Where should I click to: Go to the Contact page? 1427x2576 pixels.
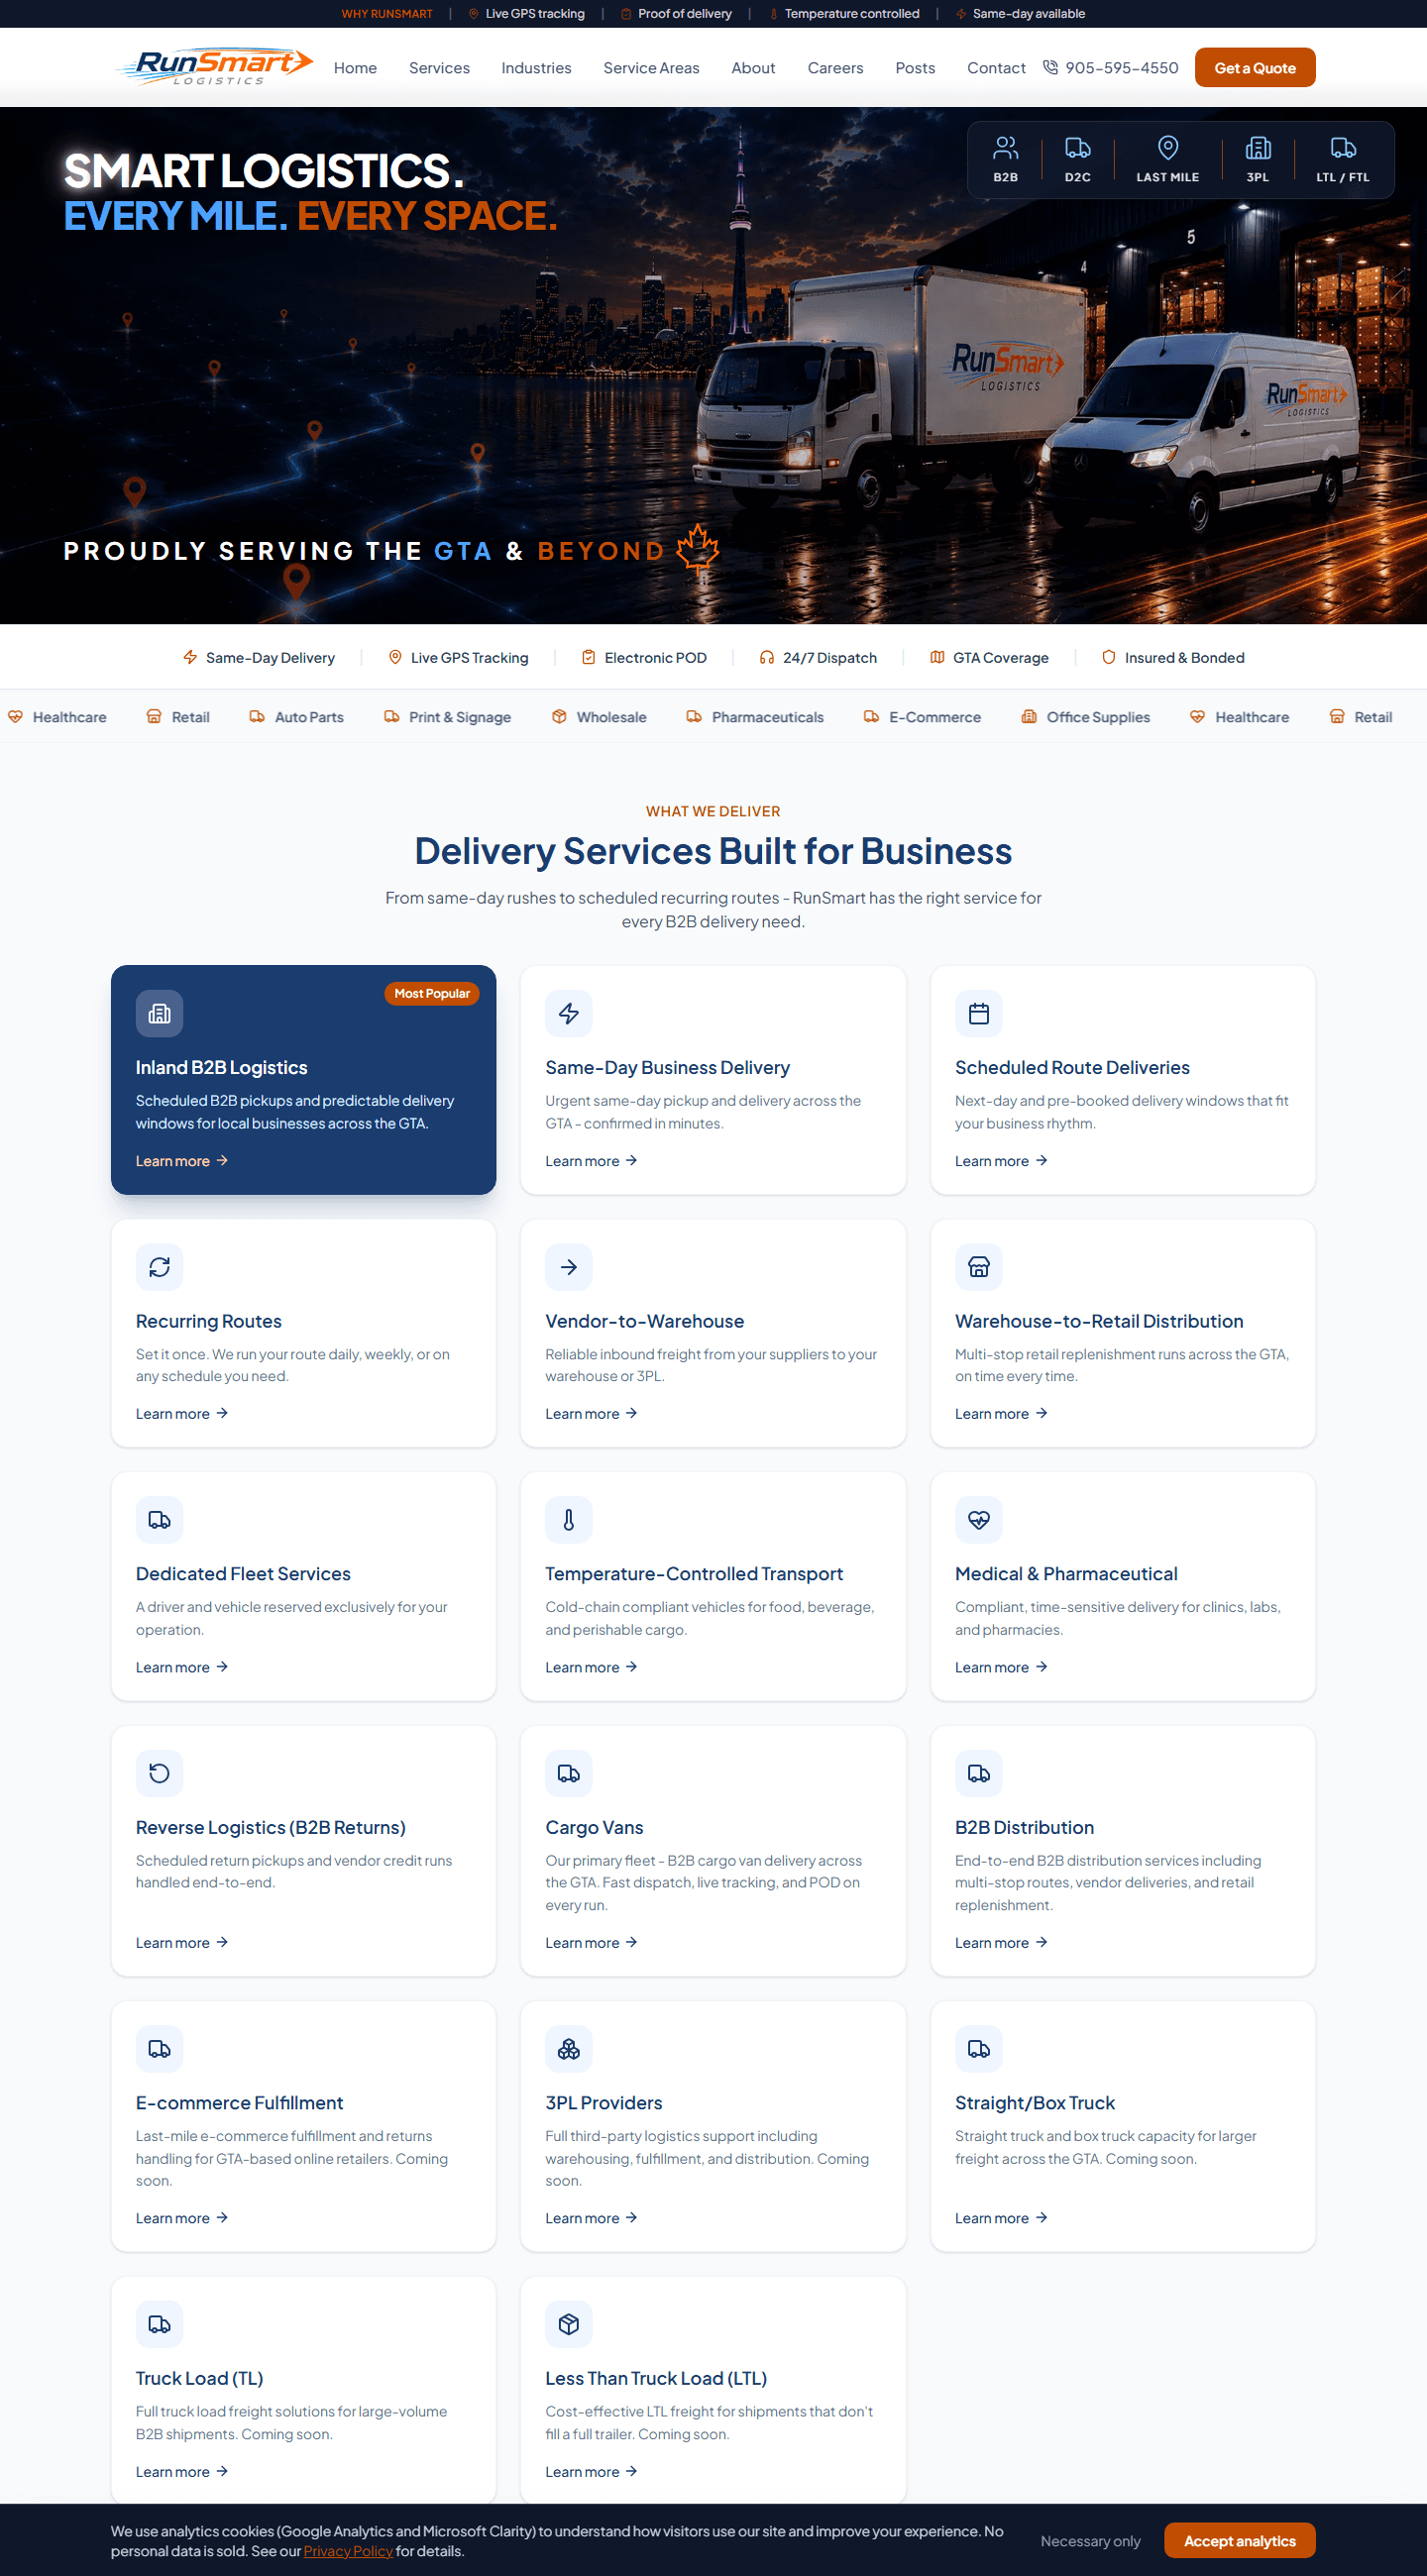click(996, 68)
